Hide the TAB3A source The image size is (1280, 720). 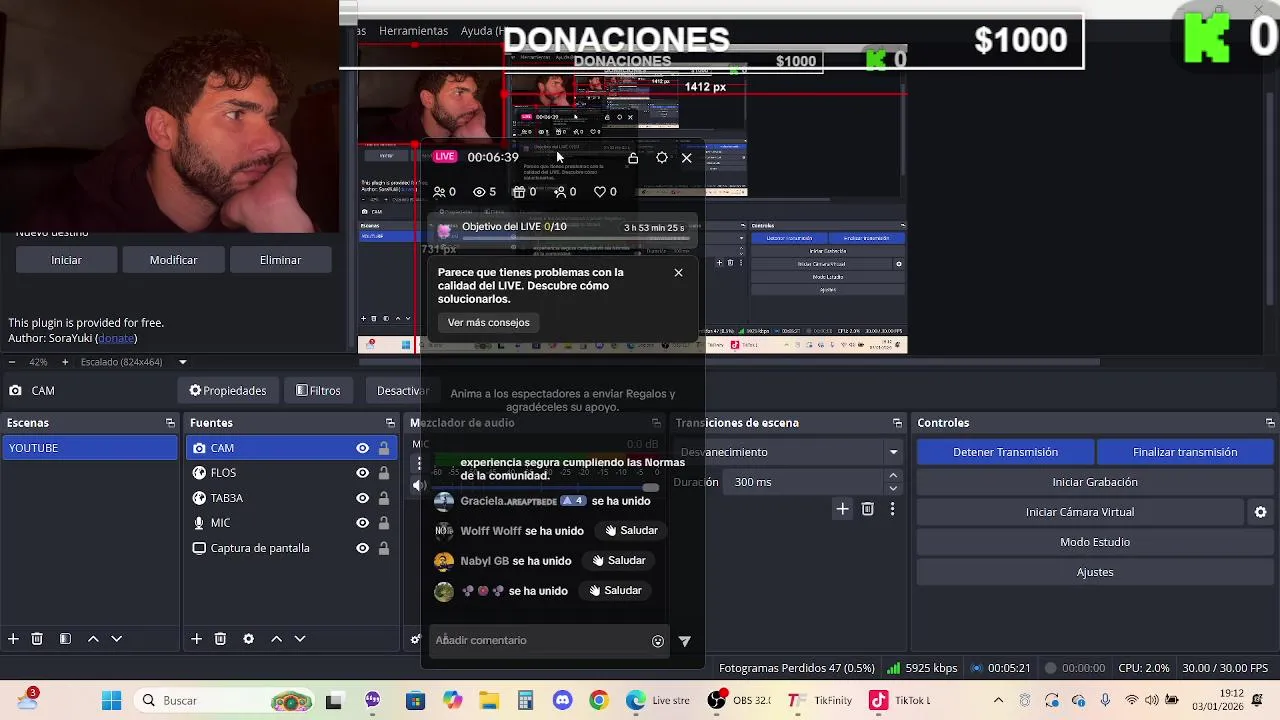click(x=362, y=498)
